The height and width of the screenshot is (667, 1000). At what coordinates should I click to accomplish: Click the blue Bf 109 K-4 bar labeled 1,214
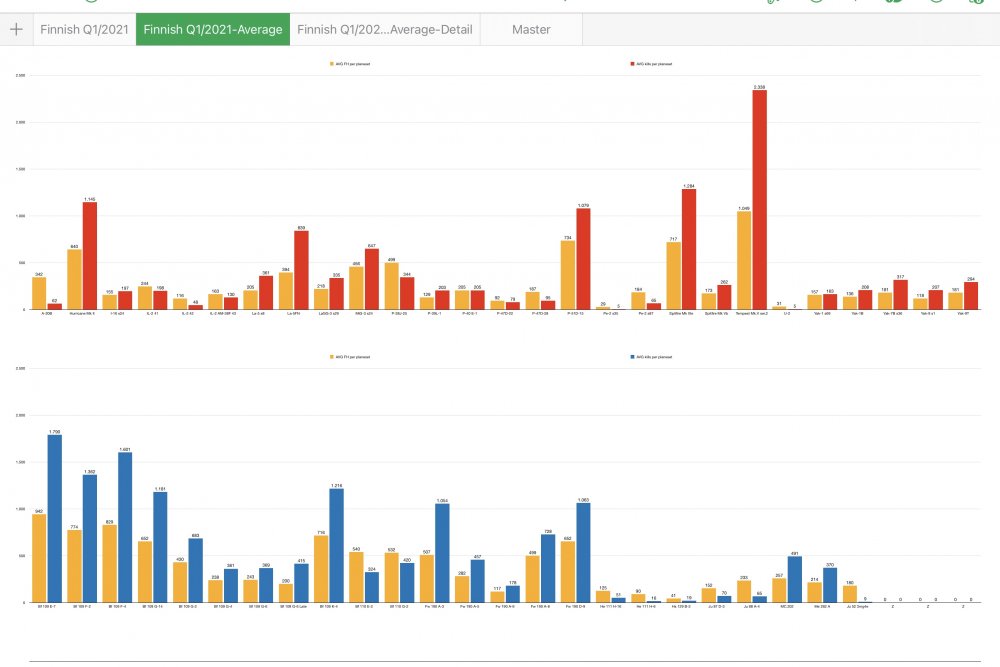point(336,545)
